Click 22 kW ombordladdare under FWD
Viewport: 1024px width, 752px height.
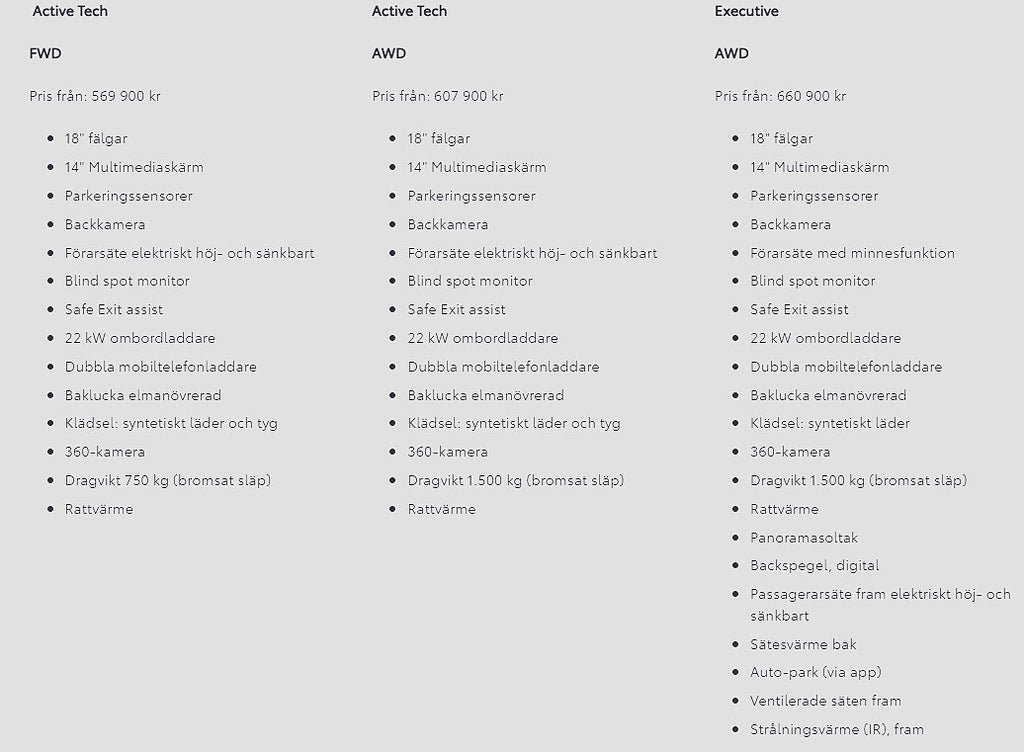click(140, 339)
